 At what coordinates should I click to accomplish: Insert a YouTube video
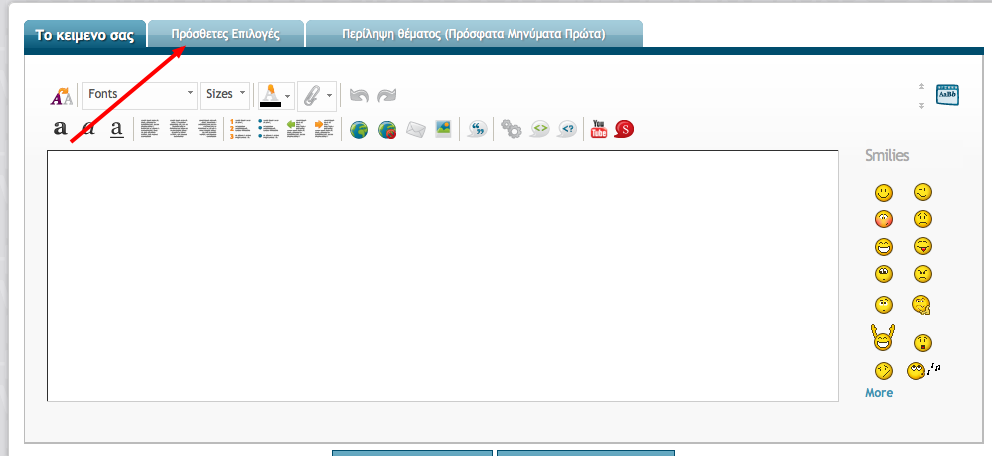click(598, 128)
